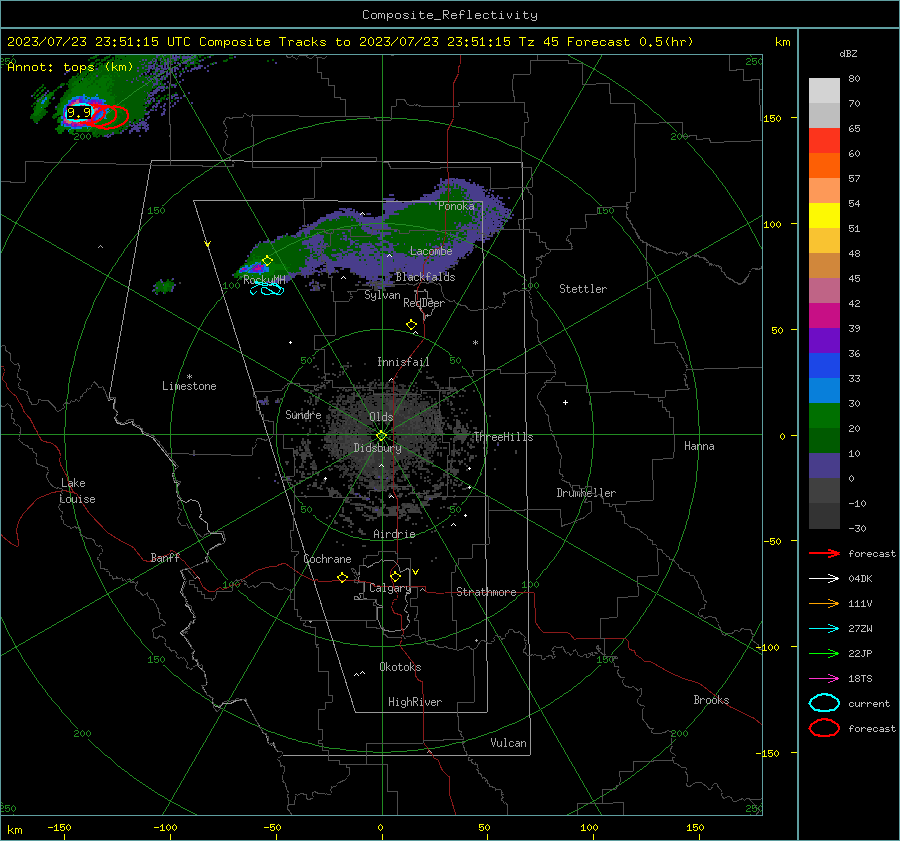The width and height of the screenshot is (900, 841).
Task: Click the yellow diamond marker below Cochrane
Action: click(x=342, y=577)
